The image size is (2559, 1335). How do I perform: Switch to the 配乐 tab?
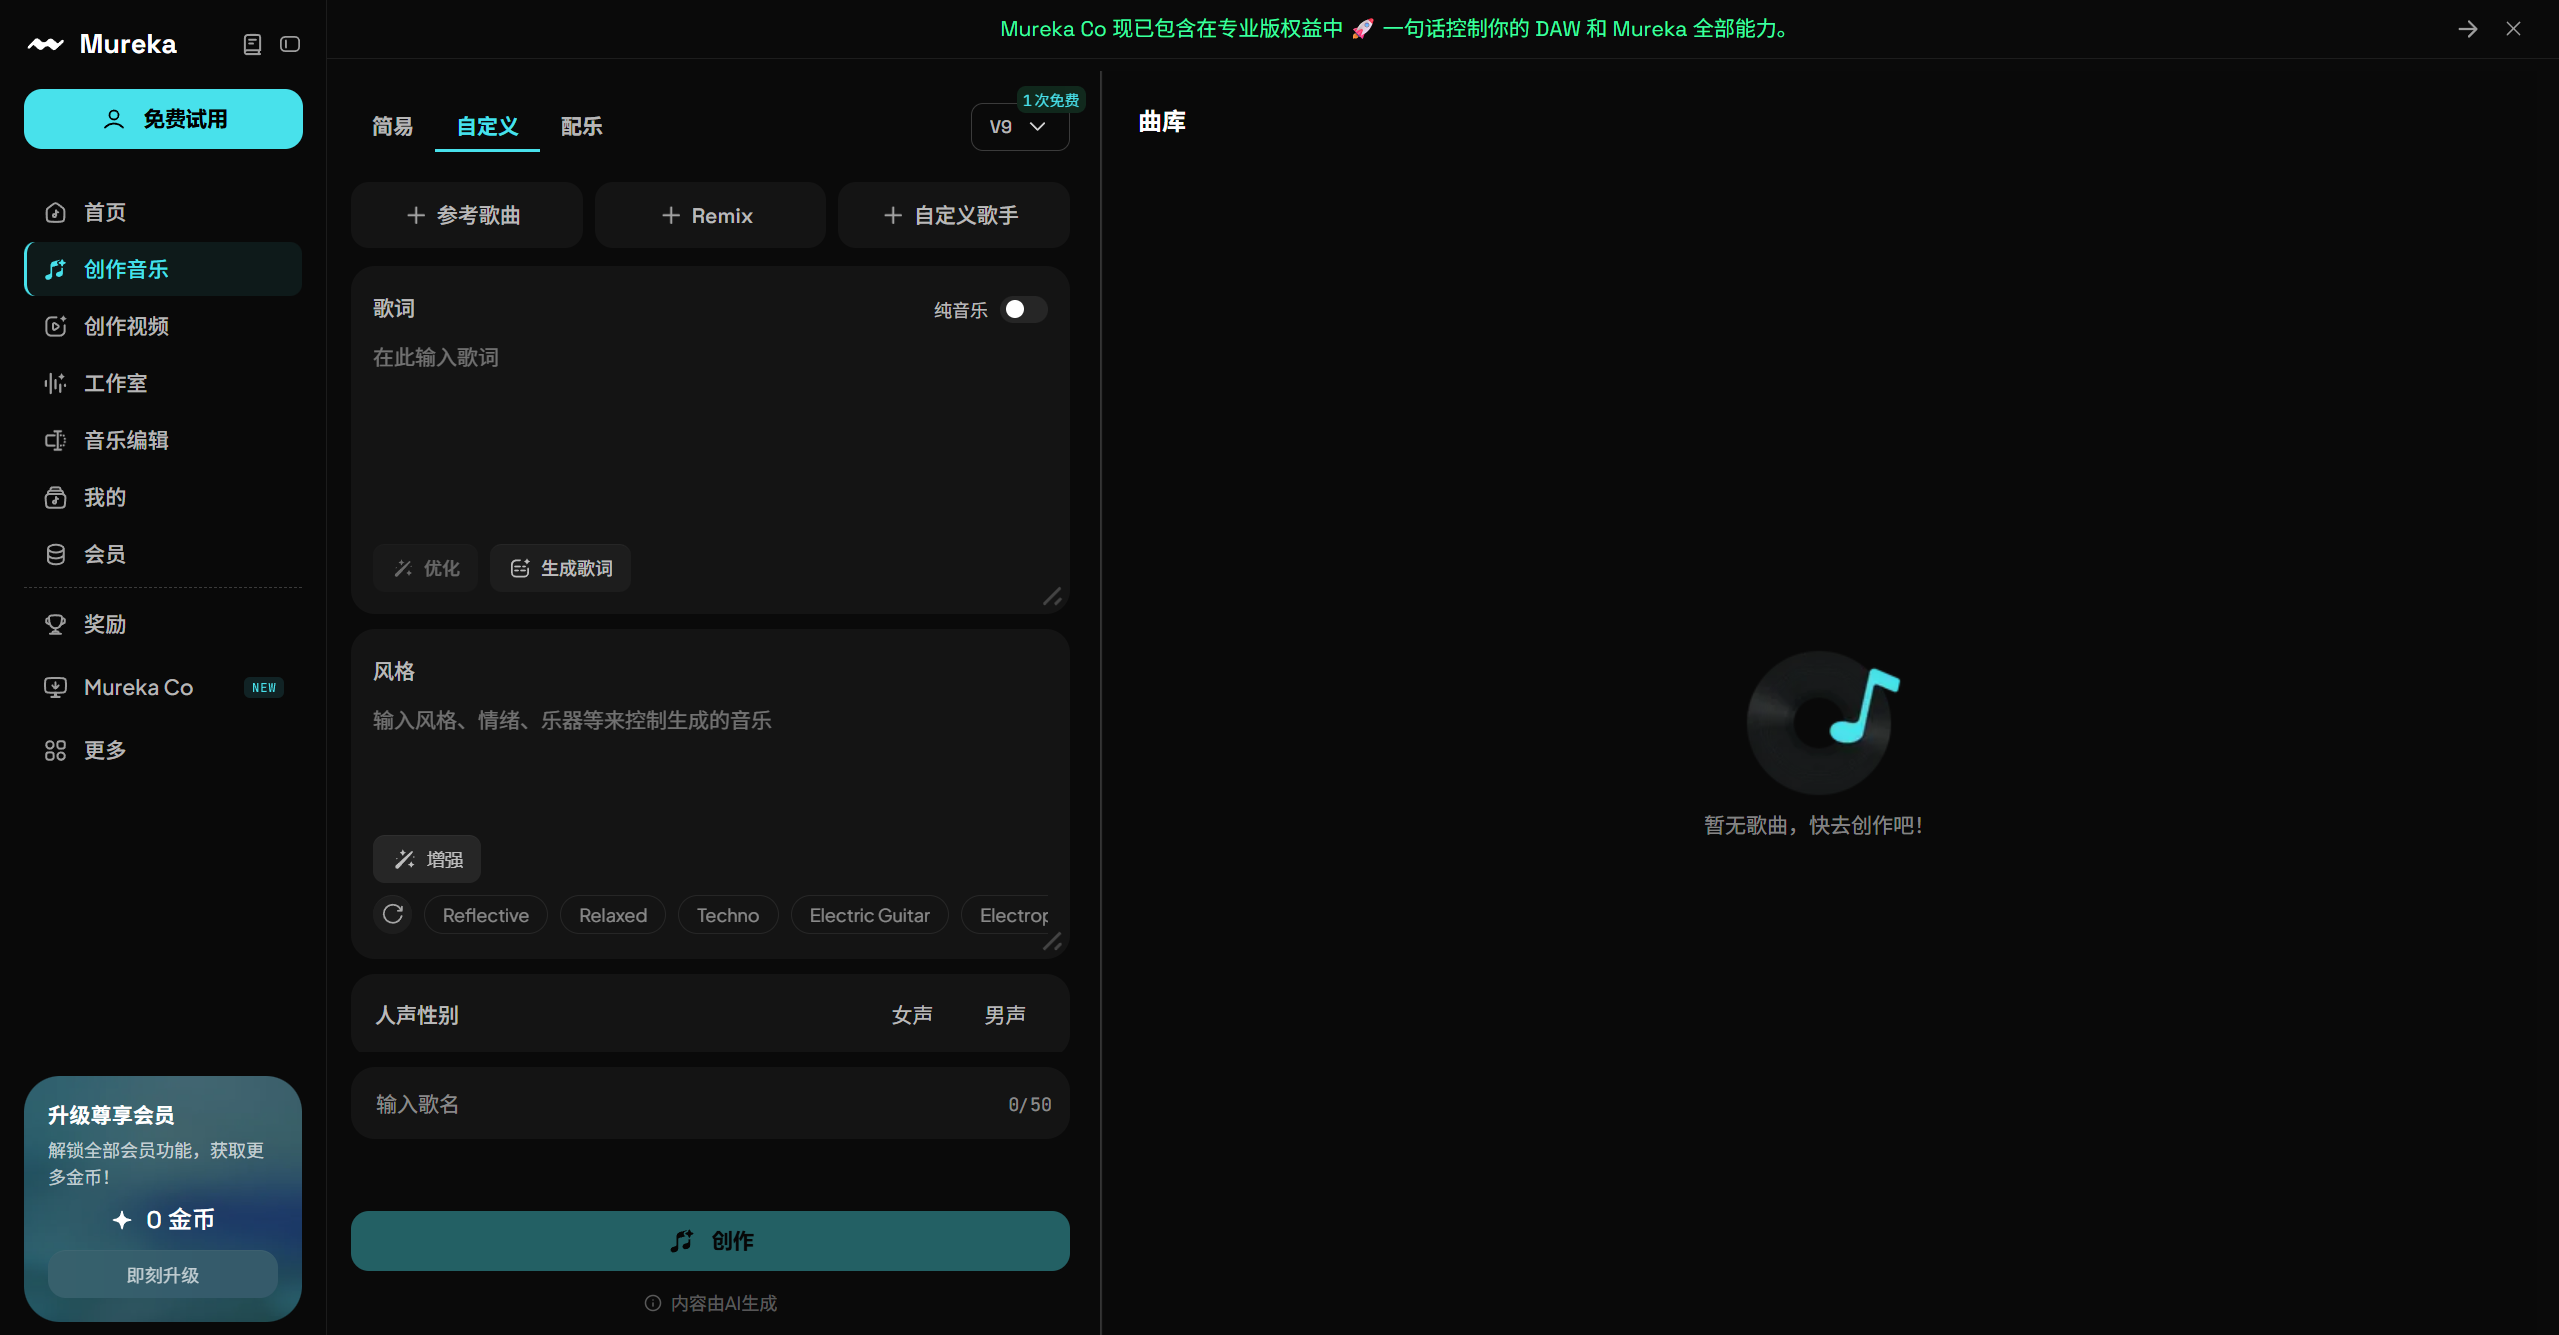coord(581,126)
